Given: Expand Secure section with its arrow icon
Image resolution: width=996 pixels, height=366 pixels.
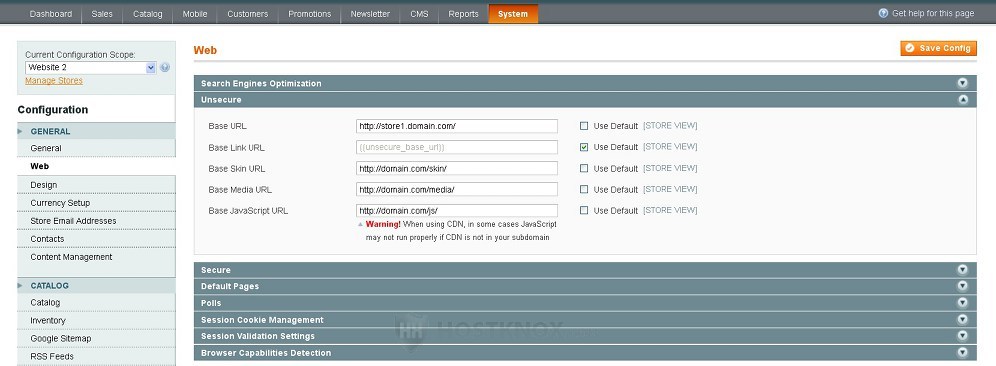Looking at the screenshot, I should [962, 269].
